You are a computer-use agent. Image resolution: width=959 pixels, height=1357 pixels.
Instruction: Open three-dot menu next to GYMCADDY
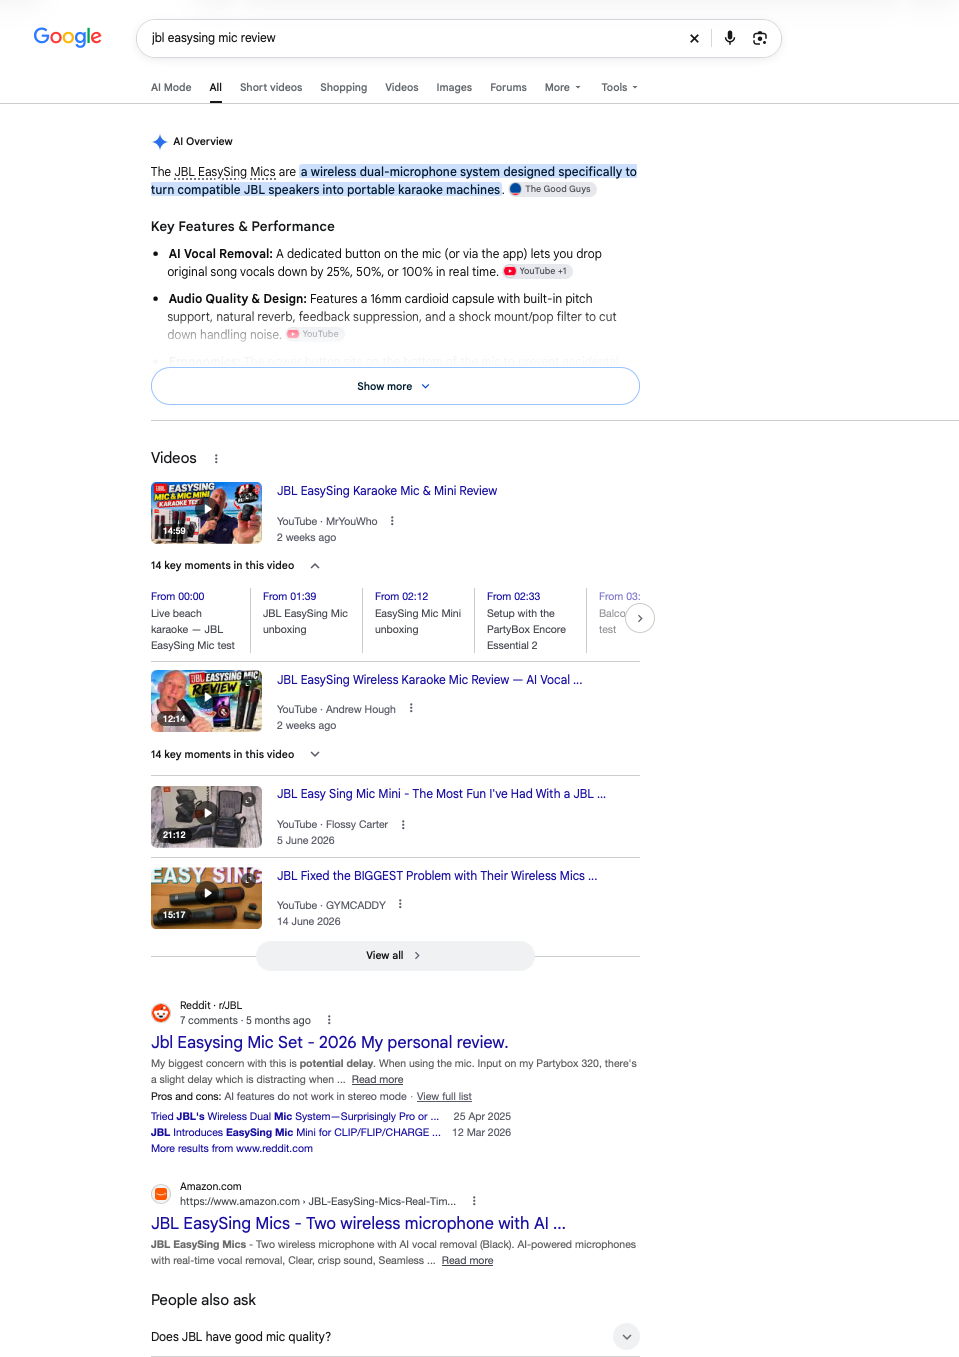click(x=400, y=904)
